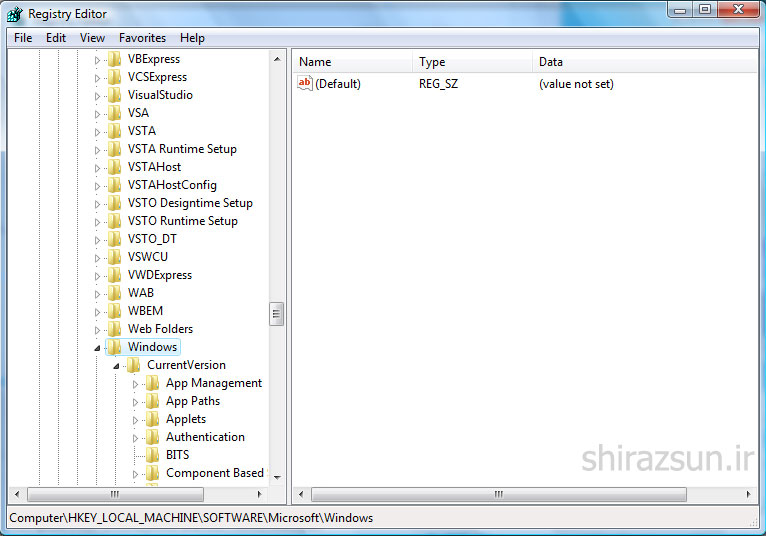Screen dimensions: 766x536
Task: Click the Windows key folder icon
Action: pos(115,347)
